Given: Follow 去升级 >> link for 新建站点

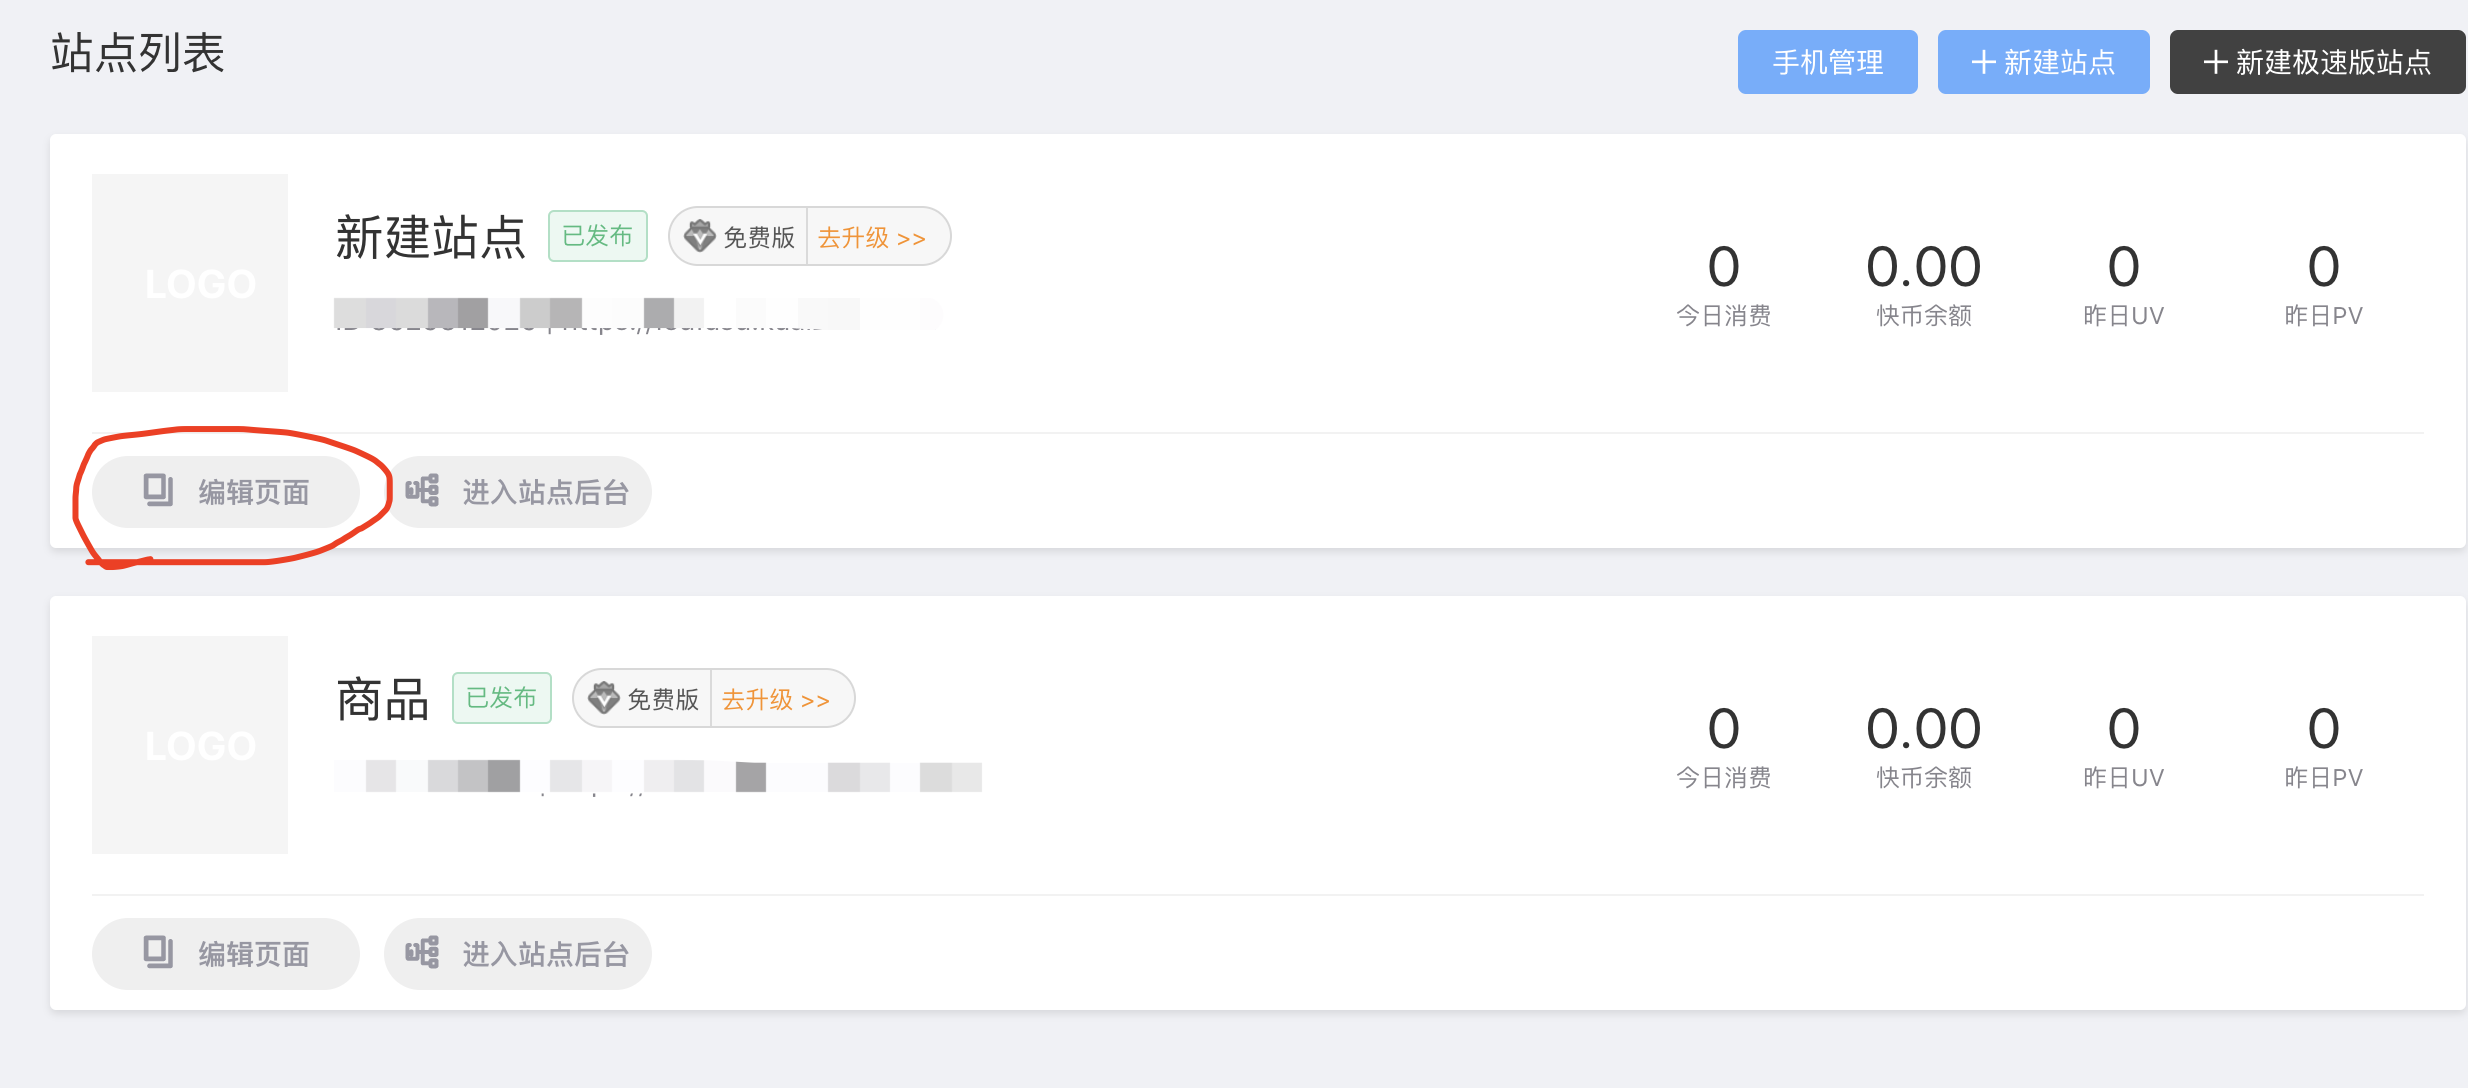Looking at the screenshot, I should tap(872, 237).
